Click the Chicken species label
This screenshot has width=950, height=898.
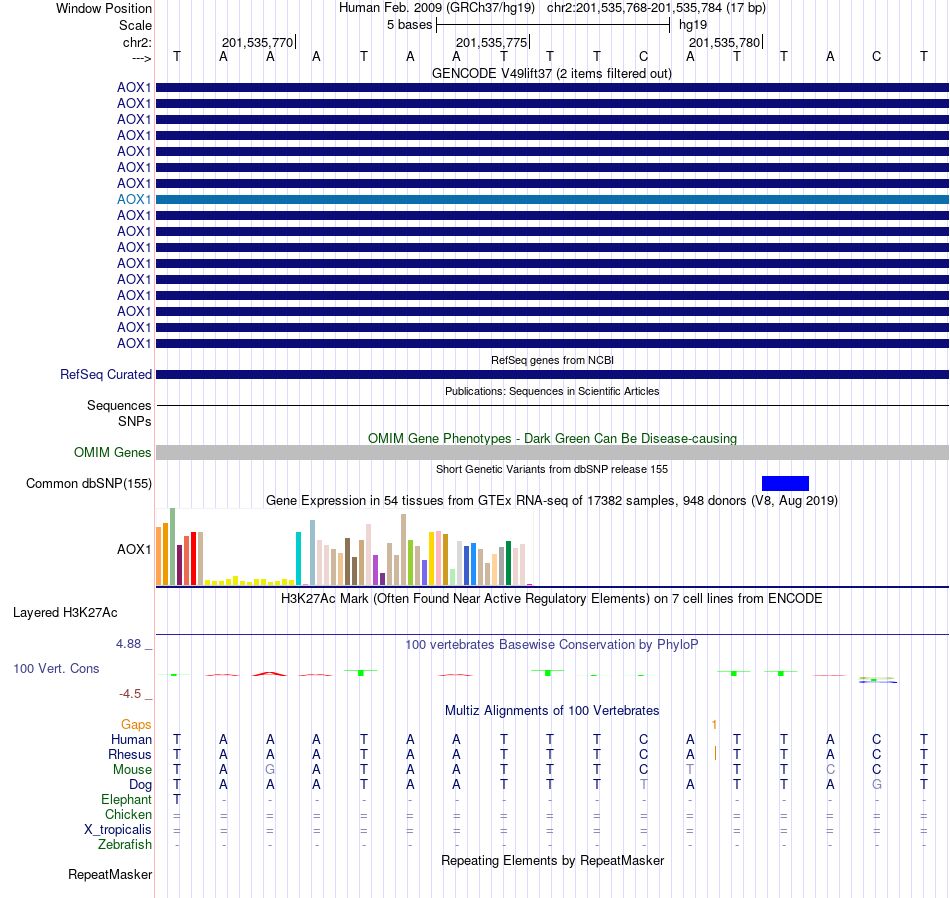(128, 814)
